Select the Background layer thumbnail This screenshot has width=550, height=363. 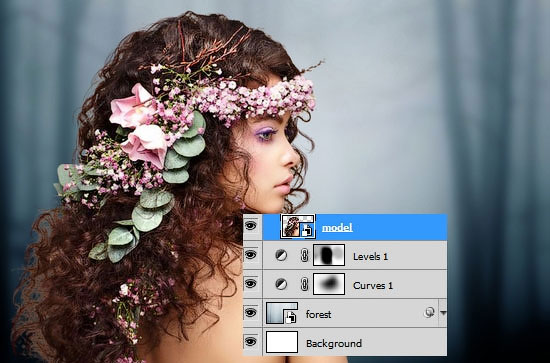click(x=282, y=342)
